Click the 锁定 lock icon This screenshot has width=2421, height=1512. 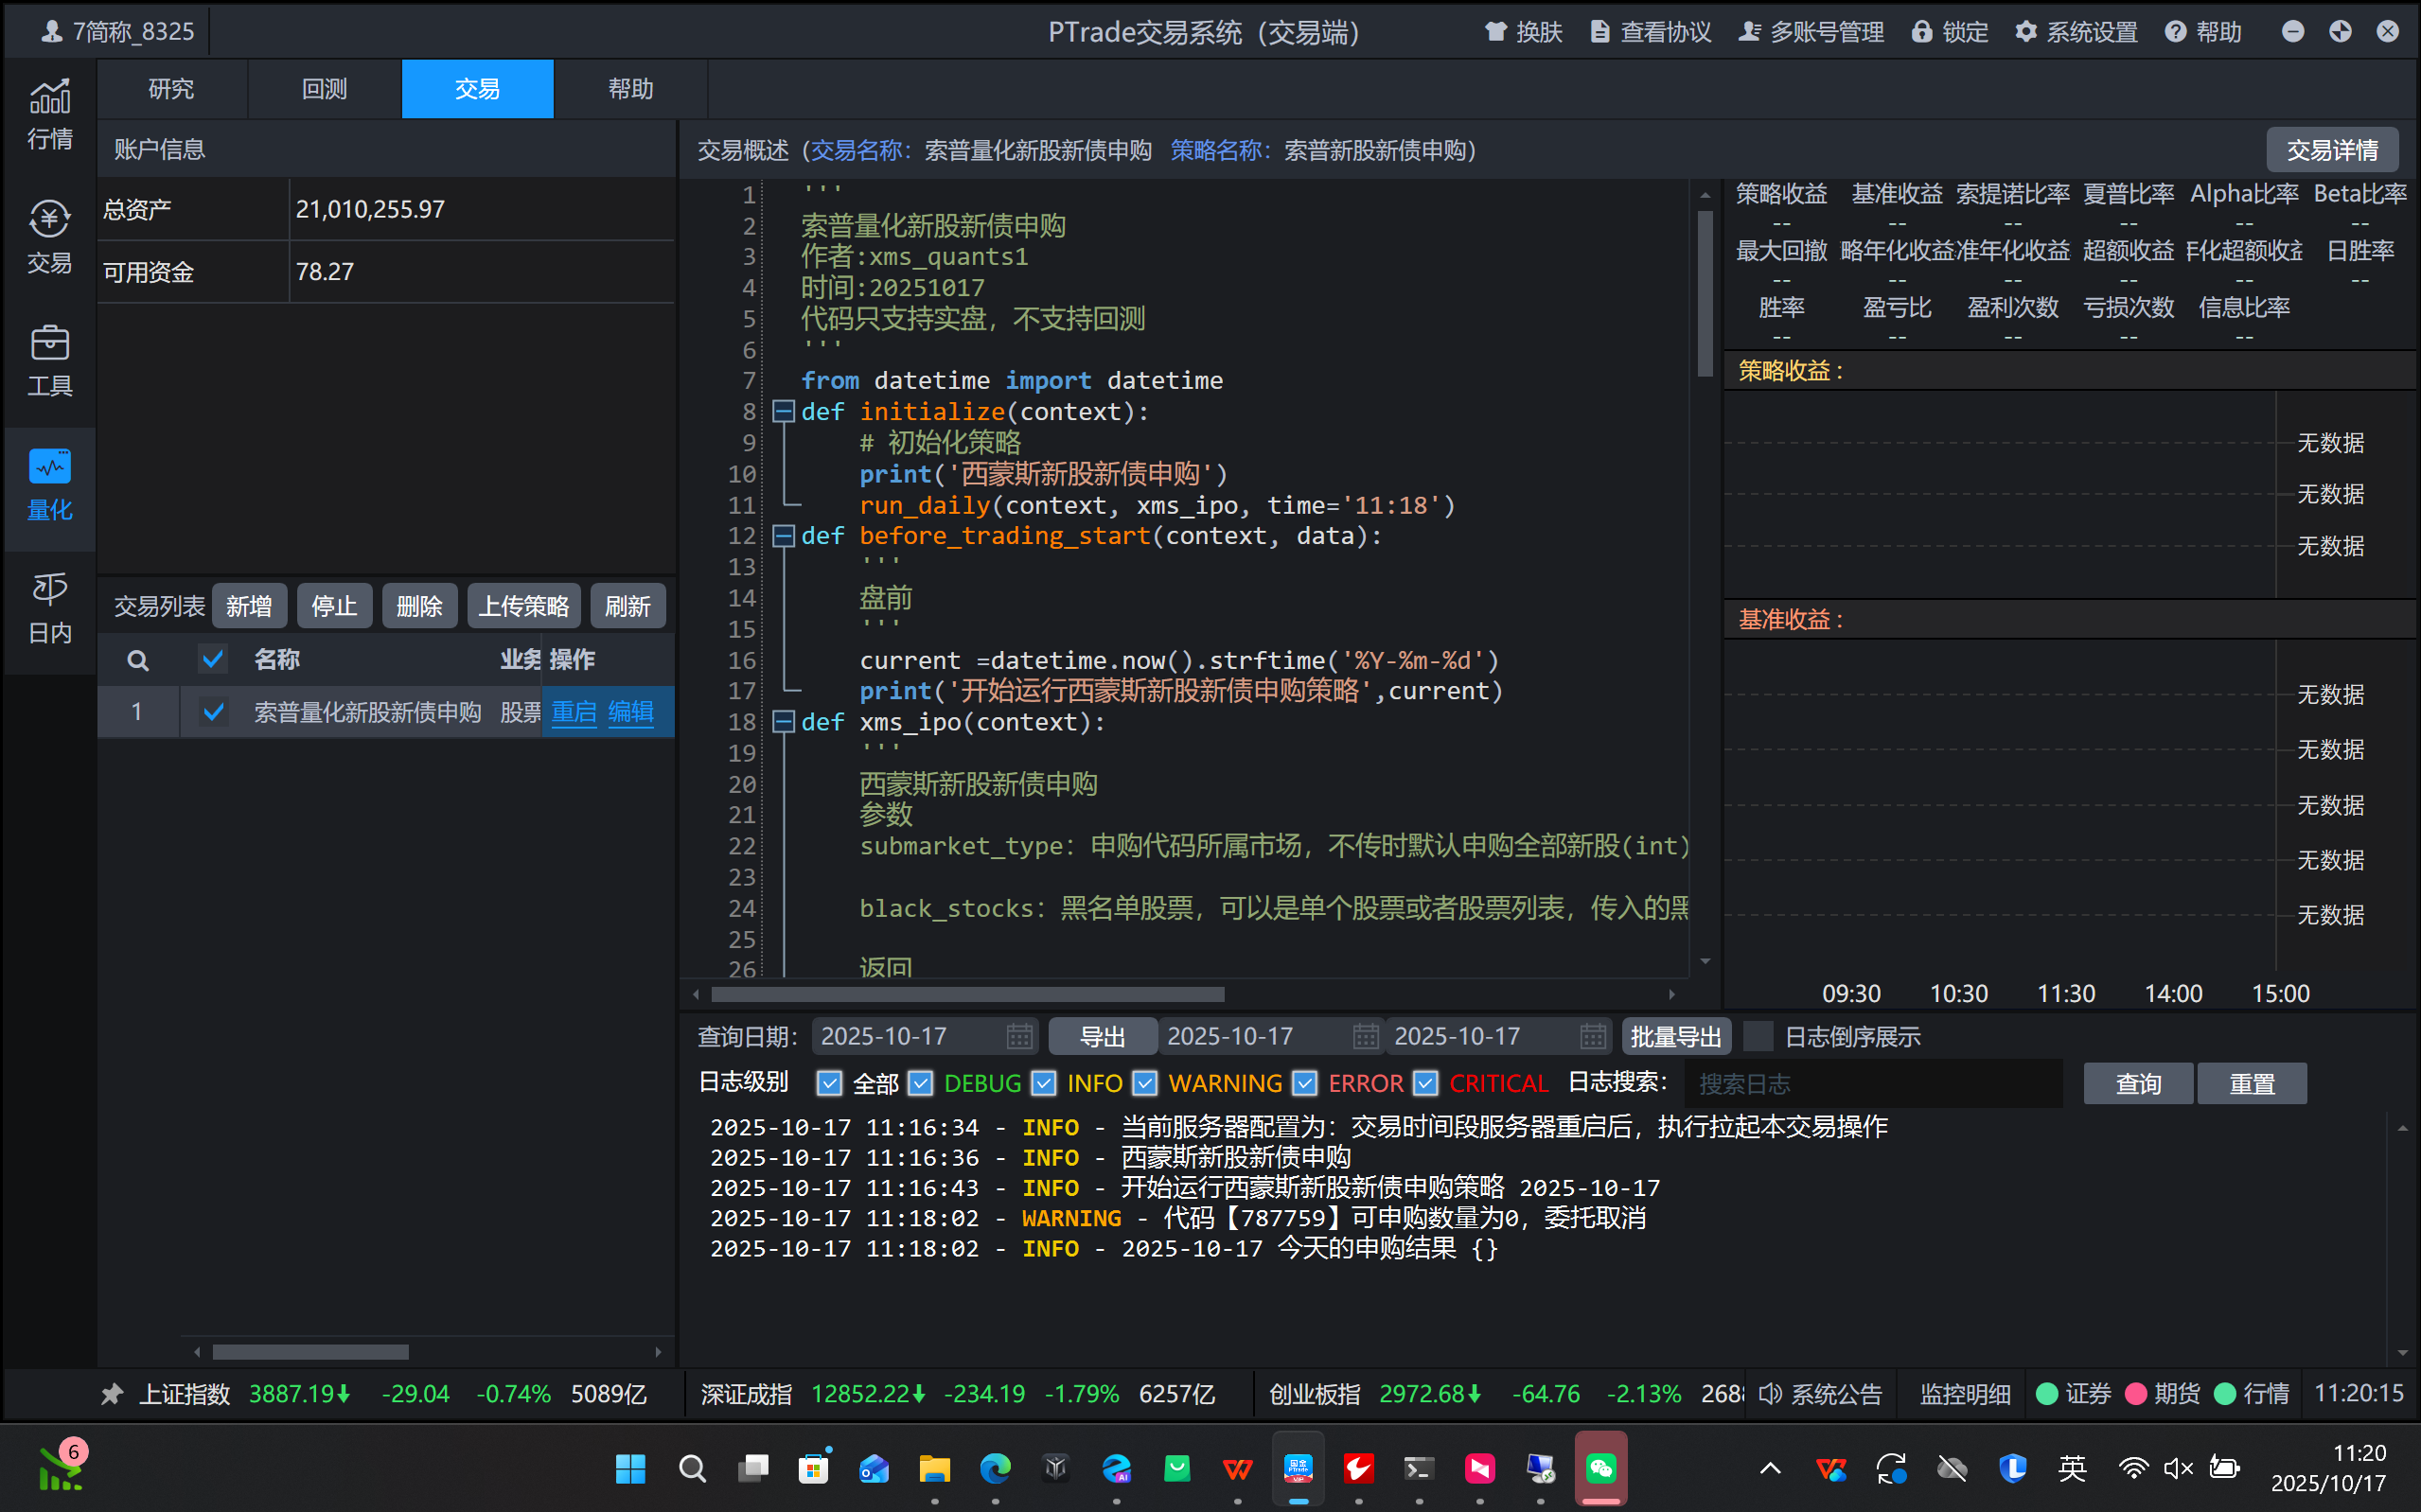(x=1921, y=32)
